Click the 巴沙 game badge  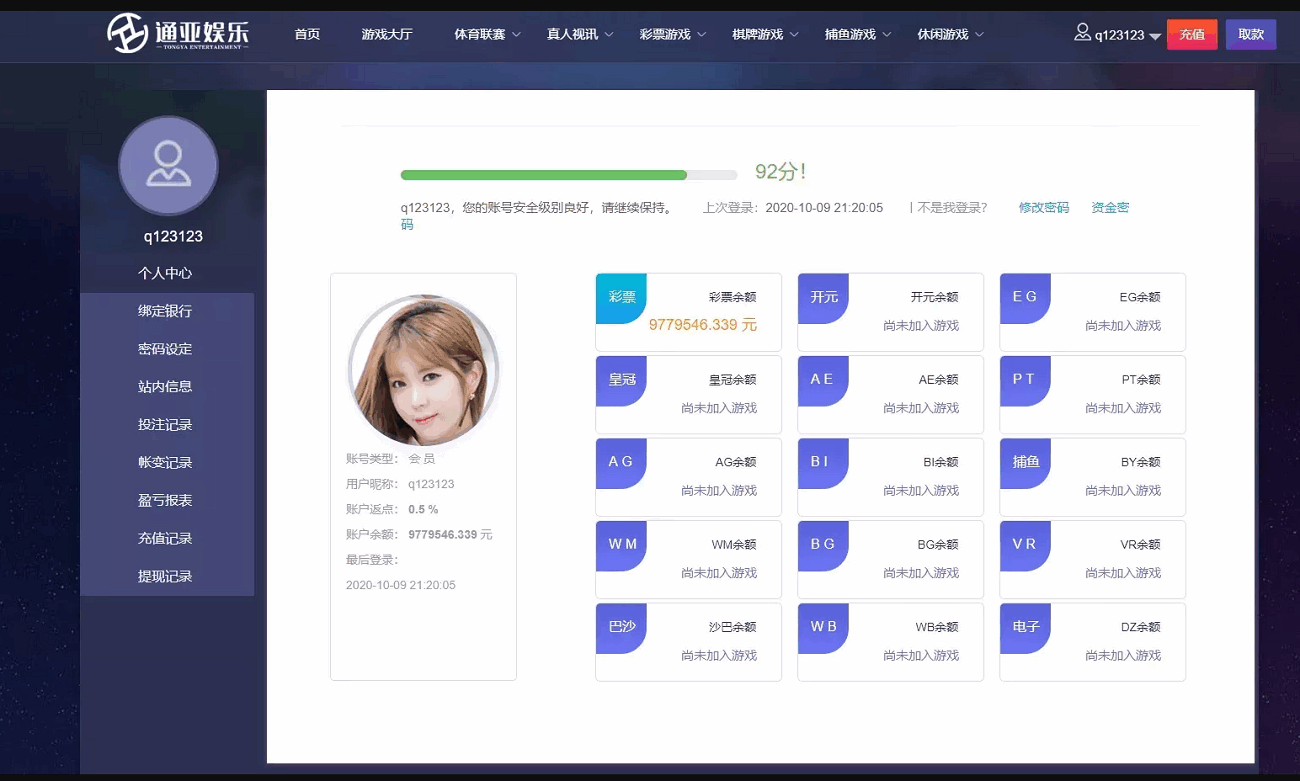[x=621, y=627]
